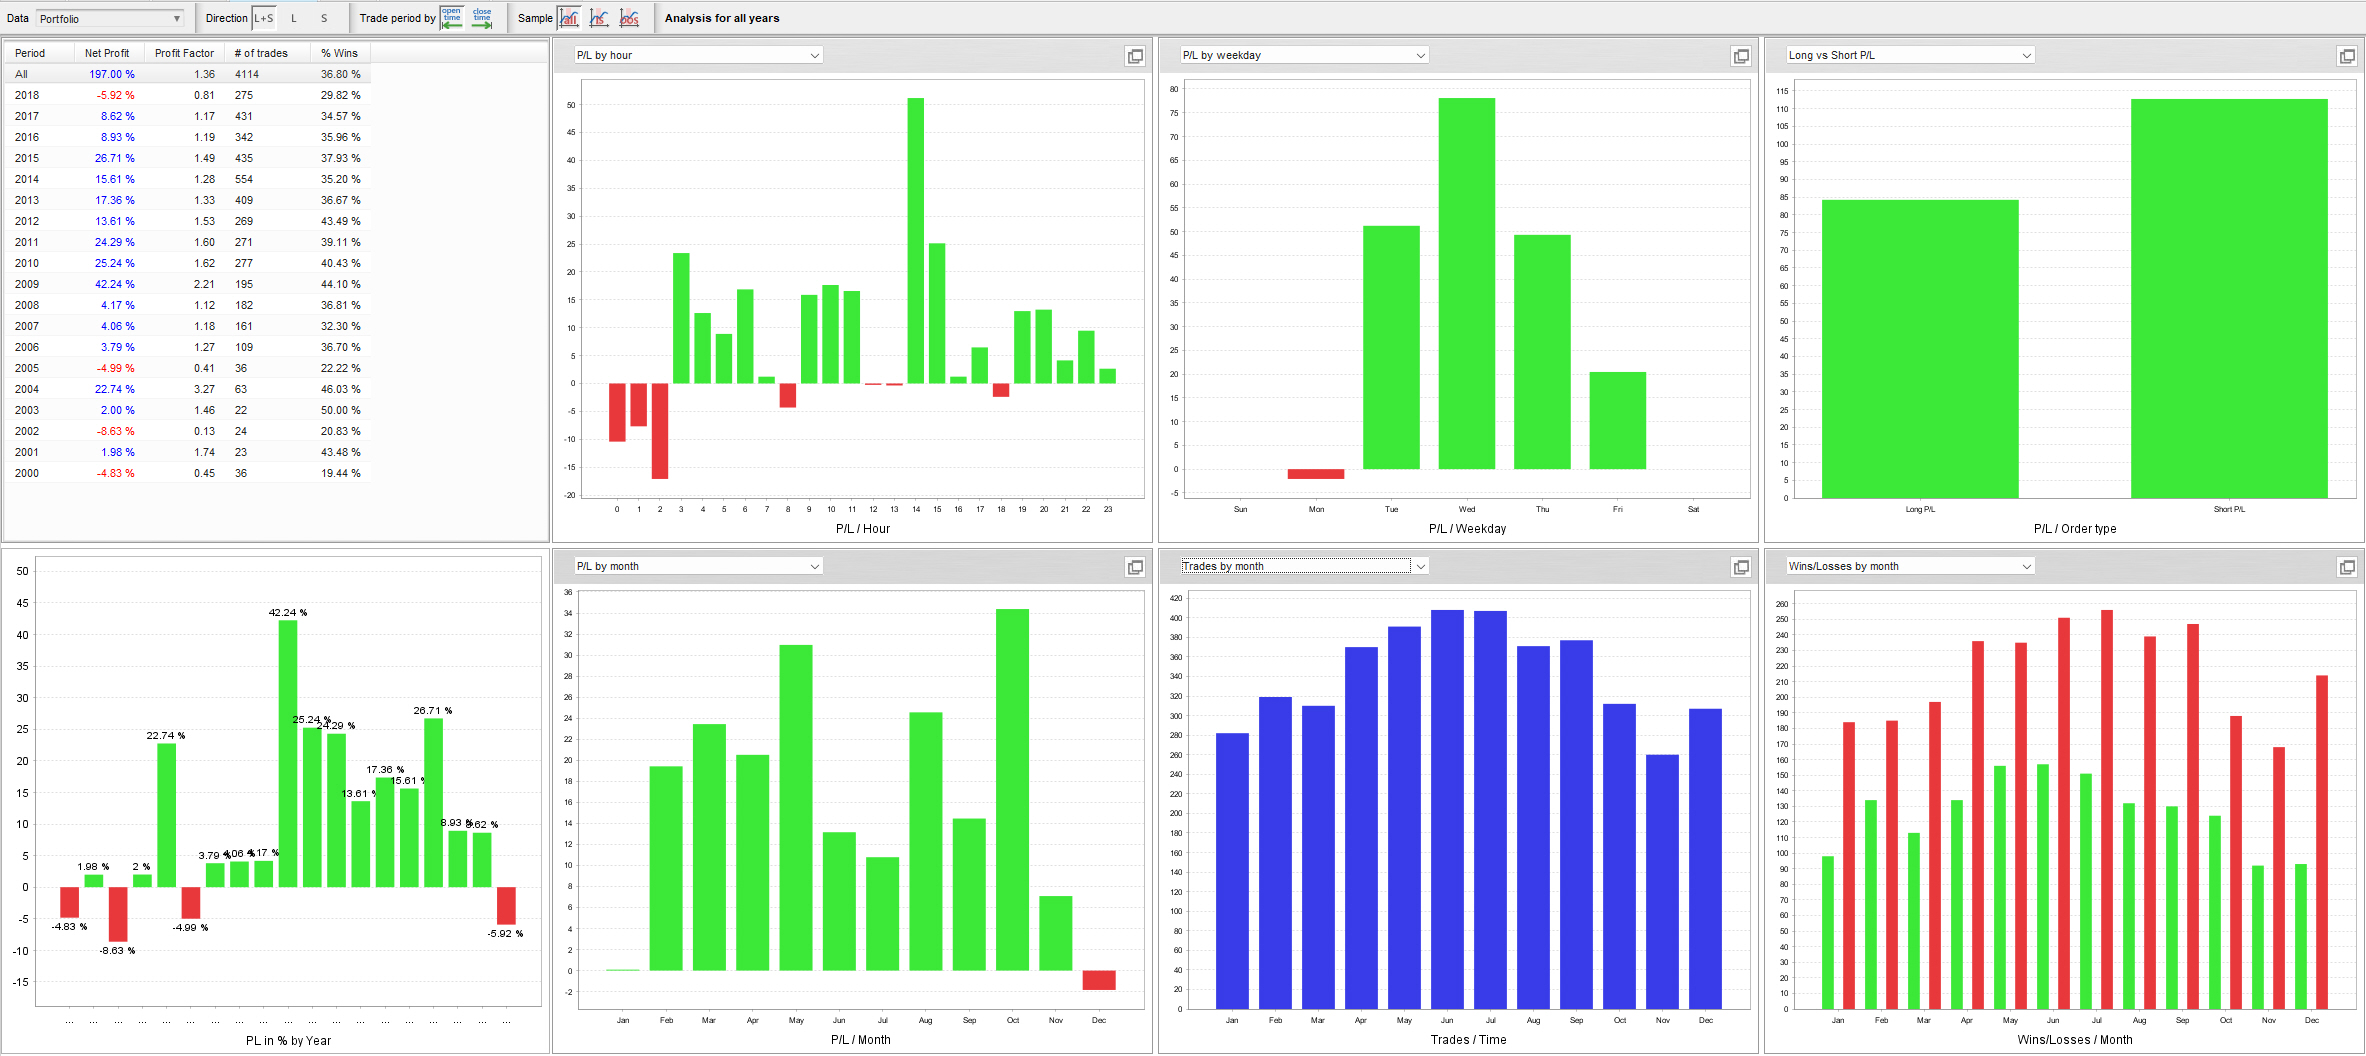Click the Oct bar in P/L by month
This screenshot has height=1056, width=2366.
coord(1012,790)
